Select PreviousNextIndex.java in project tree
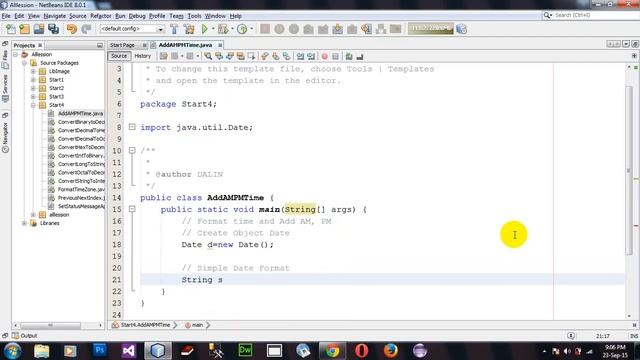640x360 pixels. point(81,198)
